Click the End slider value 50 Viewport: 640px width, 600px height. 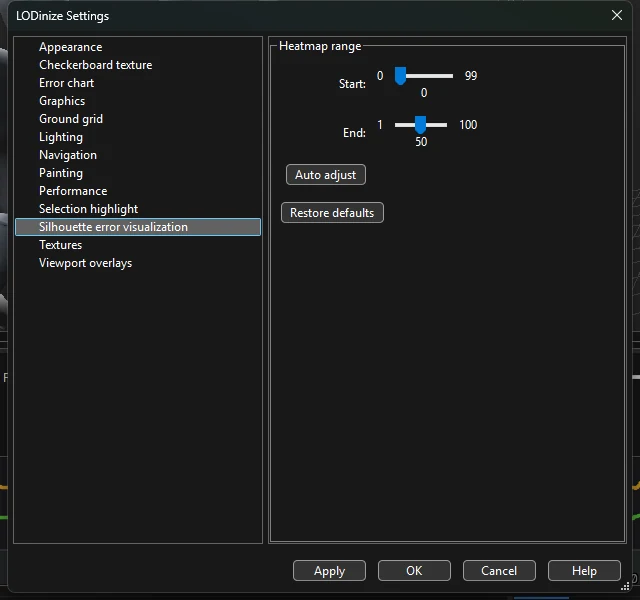tap(421, 142)
